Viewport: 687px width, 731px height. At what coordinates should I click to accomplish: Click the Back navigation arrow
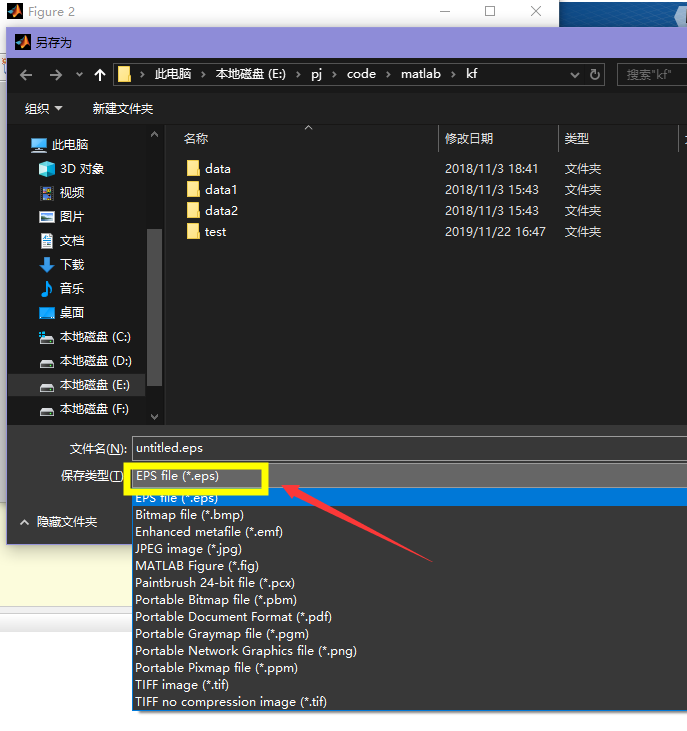[26, 75]
